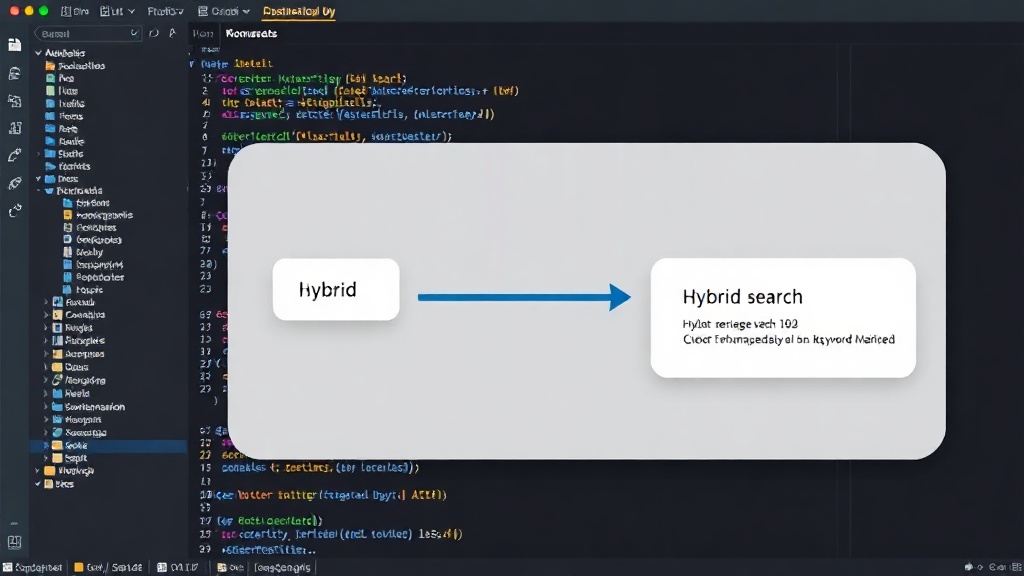
Task: Switch to the inactive editor tab left of the active tab
Action: point(202,33)
